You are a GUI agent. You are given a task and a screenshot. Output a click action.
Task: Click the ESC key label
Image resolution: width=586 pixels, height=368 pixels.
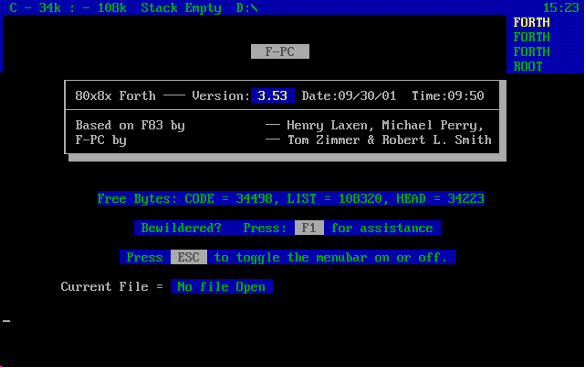click(x=189, y=257)
